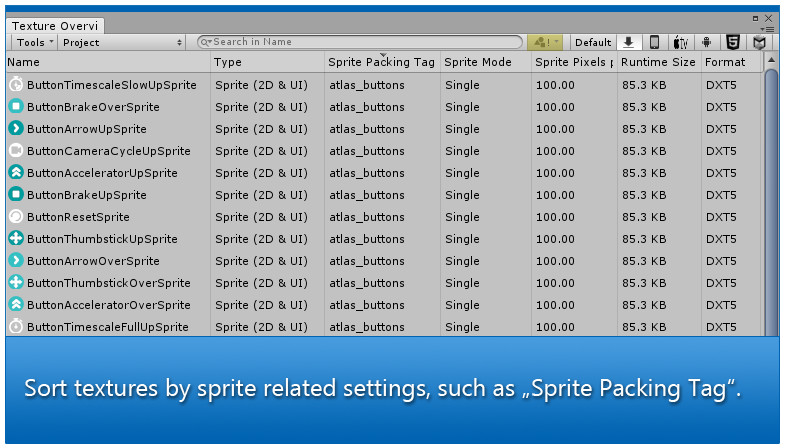The height and width of the screenshot is (448, 785).
Task: Select the Apple TV platform icon
Action: (681, 42)
